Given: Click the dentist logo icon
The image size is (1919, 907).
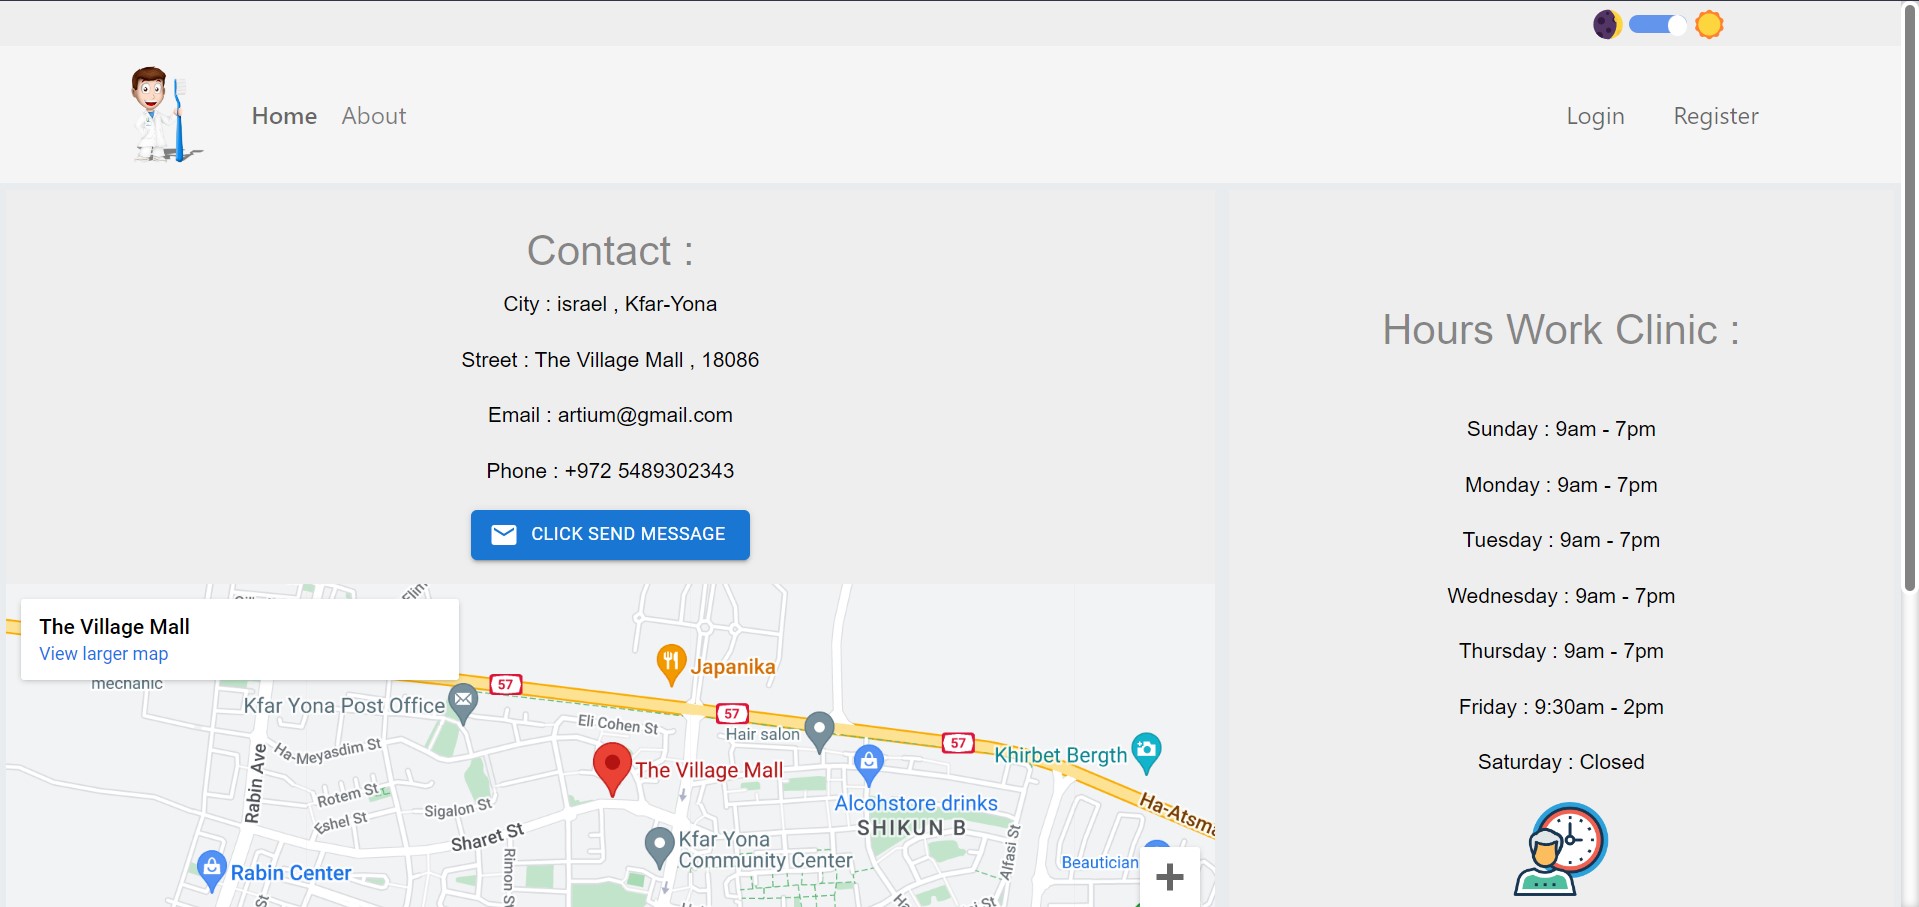Looking at the screenshot, I should point(165,113).
